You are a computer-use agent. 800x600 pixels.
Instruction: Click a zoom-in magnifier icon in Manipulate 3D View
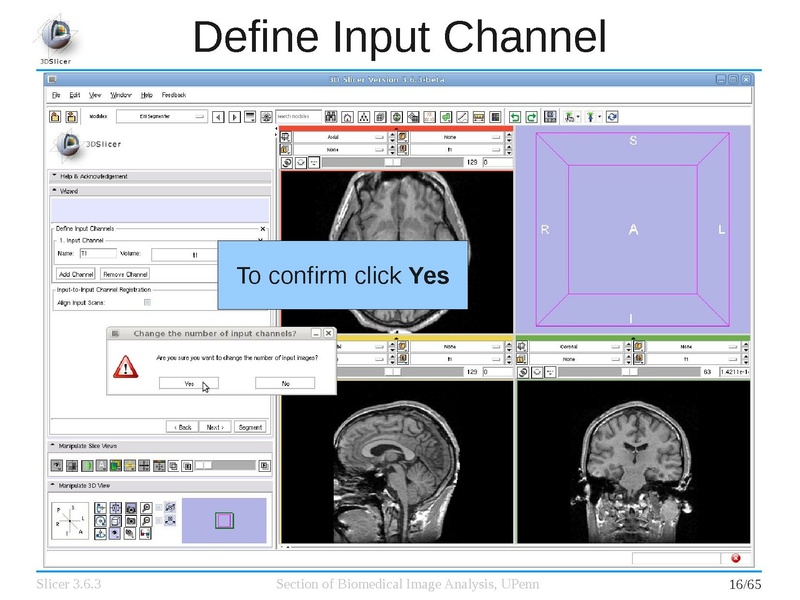147,507
